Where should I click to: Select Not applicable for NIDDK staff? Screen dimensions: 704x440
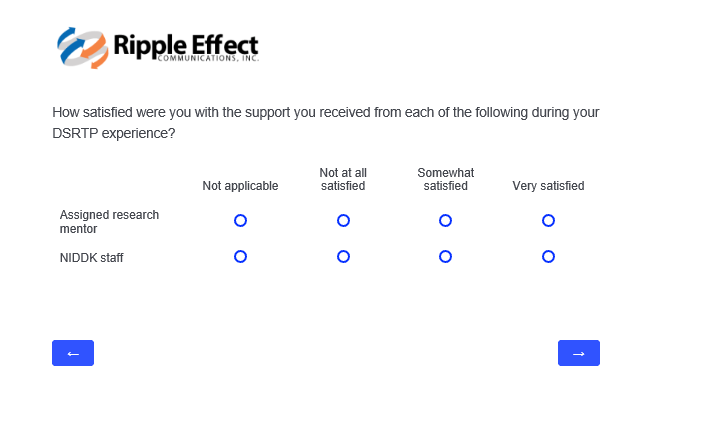pyautogui.click(x=240, y=257)
